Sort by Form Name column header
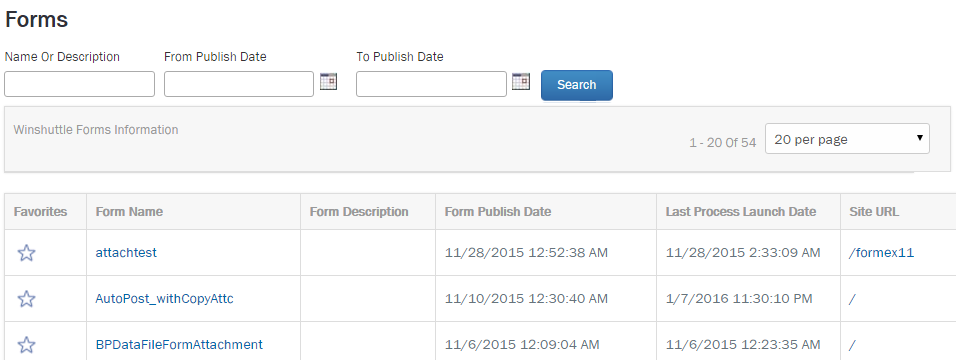 pos(129,212)
